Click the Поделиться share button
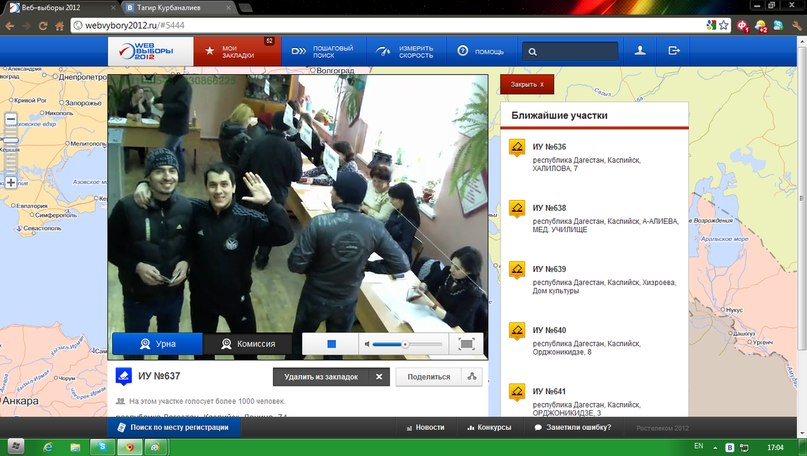This screenshot has width=807, height=456. 429,377
